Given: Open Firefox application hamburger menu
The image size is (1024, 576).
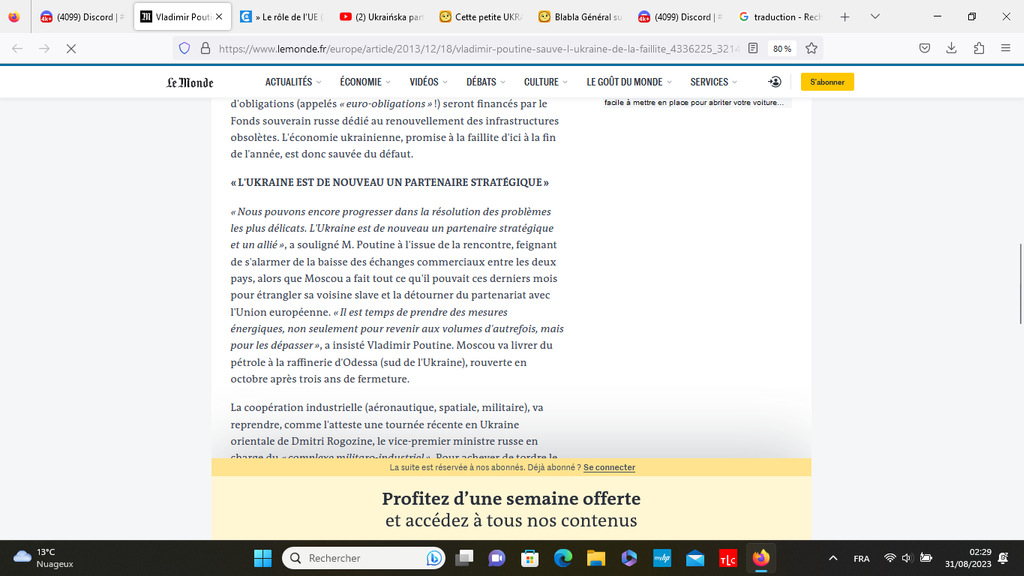Looking at the screenshot, I should (1006, 48).
